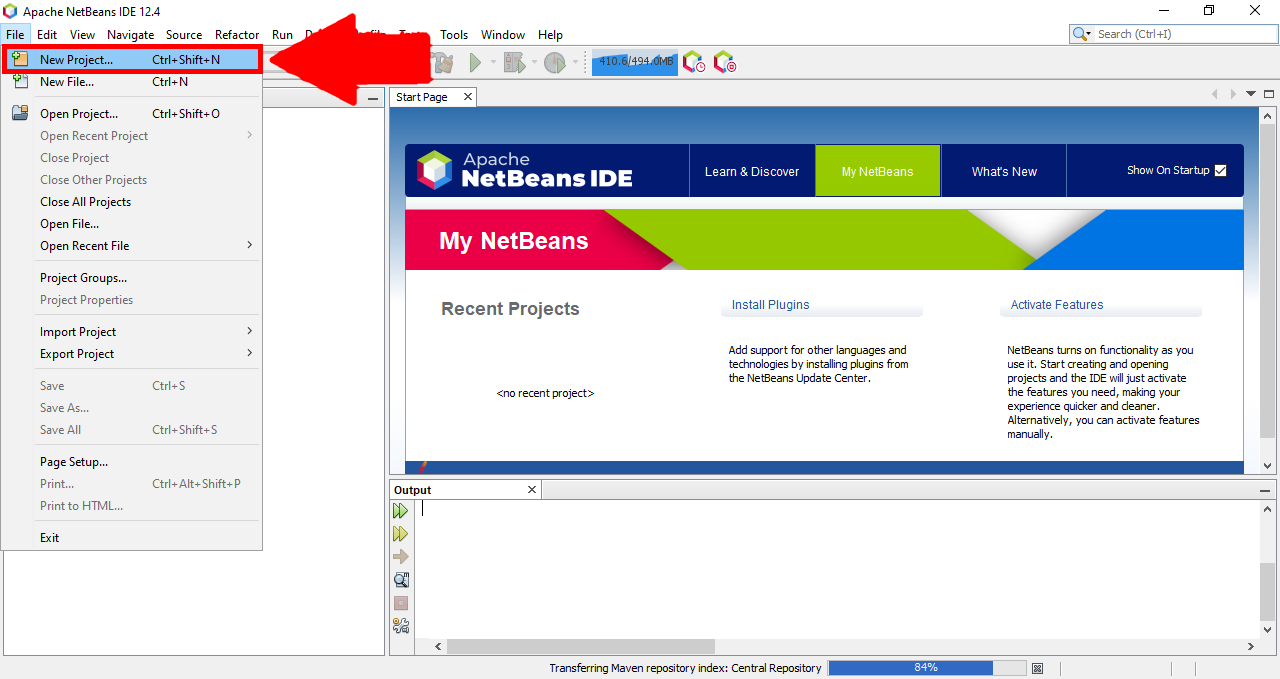Click the Transferring Maven repository index status text
This screenshot has width=1280, height=679.
[685, 668]
